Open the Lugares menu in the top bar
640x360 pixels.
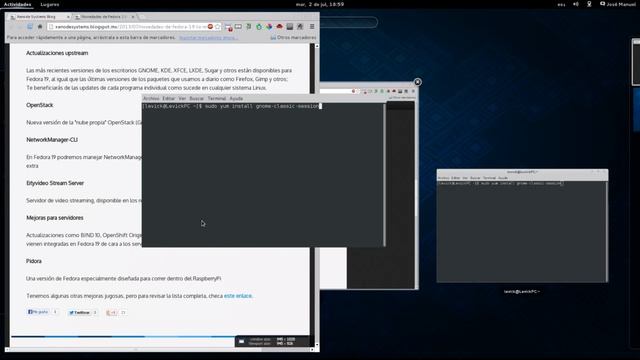tap(50, 4)
